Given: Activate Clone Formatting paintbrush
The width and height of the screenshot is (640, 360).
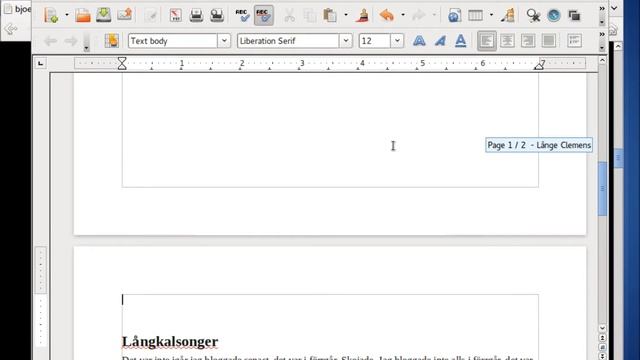Looking at the screenshot, I should pyautogui.click(x=362, y=16).
